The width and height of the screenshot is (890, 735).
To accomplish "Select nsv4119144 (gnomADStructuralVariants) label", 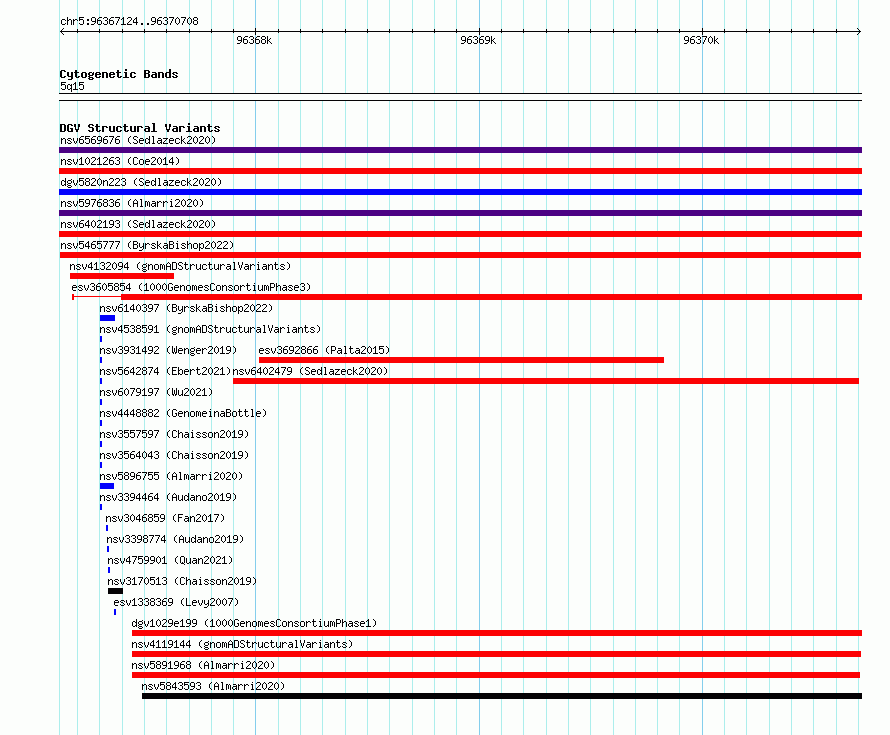I will [x=242, y=644].
